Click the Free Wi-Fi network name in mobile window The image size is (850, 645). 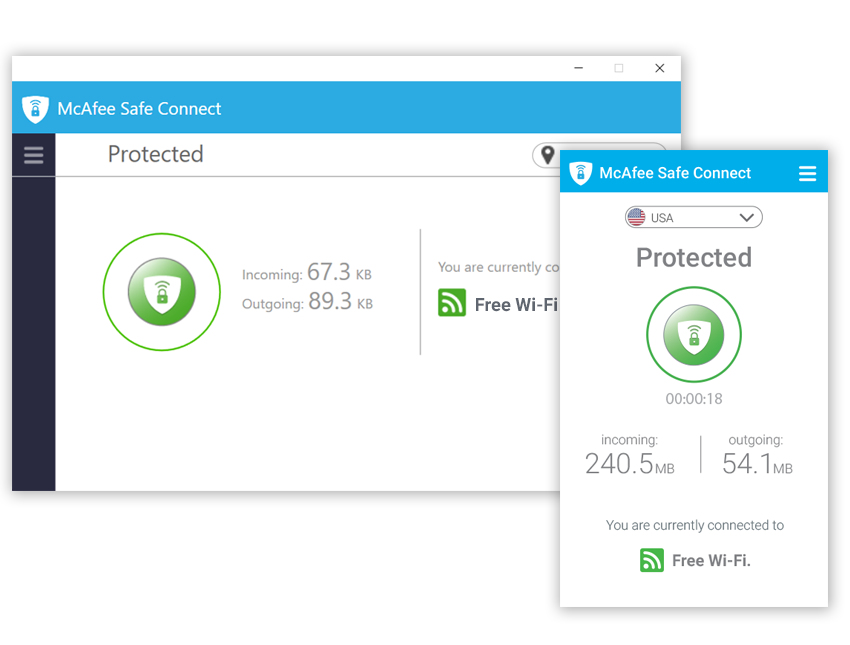pos(711,561)
